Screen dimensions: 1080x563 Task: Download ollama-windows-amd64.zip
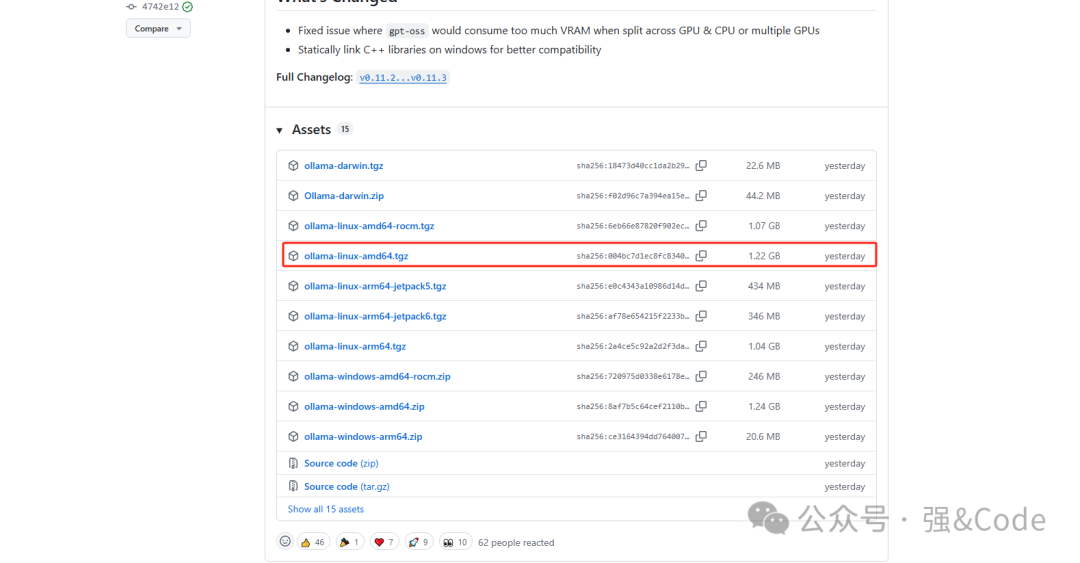[x=364, y=407]
